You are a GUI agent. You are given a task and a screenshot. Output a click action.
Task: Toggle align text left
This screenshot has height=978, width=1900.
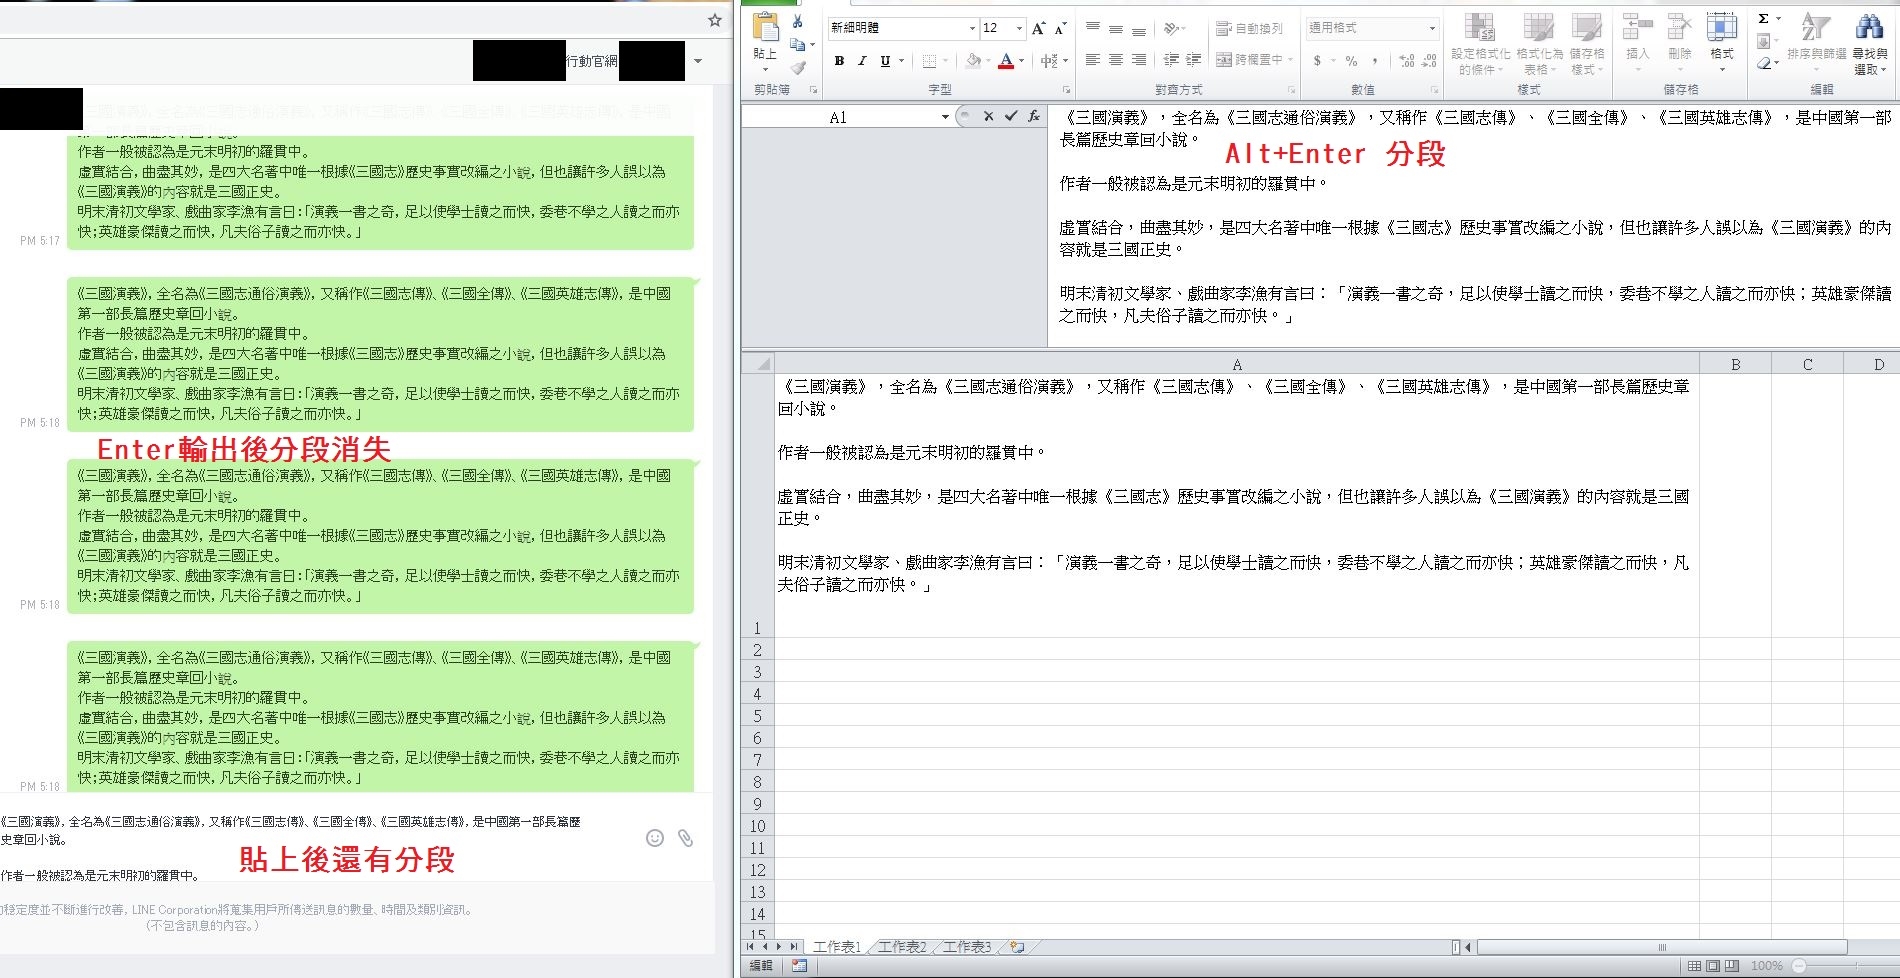[1093, 61]
